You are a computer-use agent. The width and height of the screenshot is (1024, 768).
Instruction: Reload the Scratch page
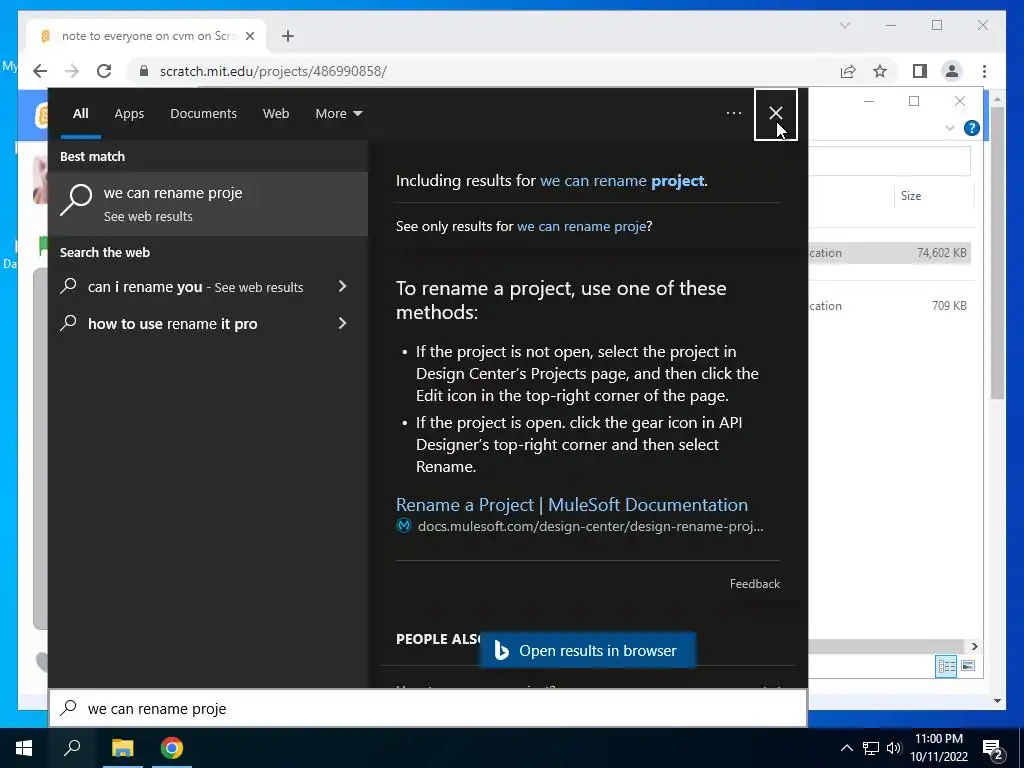pos(104,71)
